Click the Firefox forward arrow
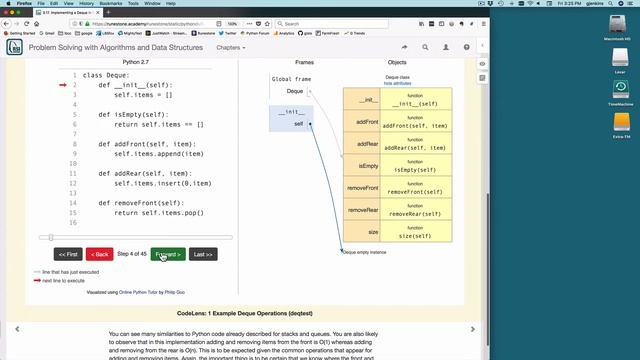 [16, 24]
